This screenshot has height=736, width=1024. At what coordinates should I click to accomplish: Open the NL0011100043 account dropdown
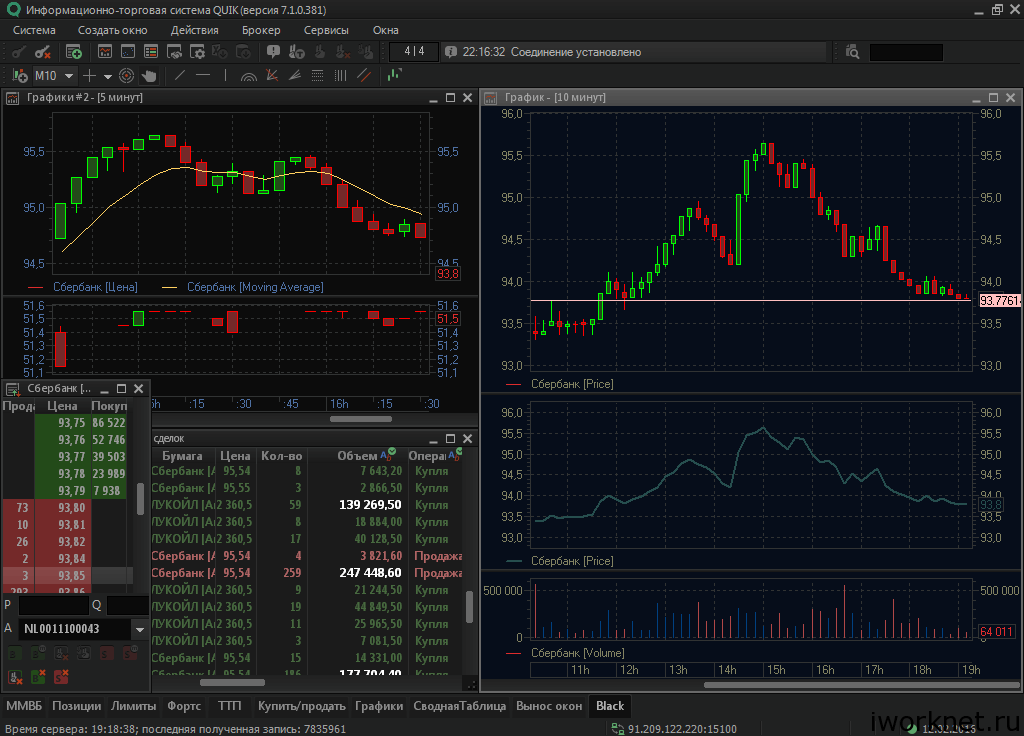click(140, 630)
